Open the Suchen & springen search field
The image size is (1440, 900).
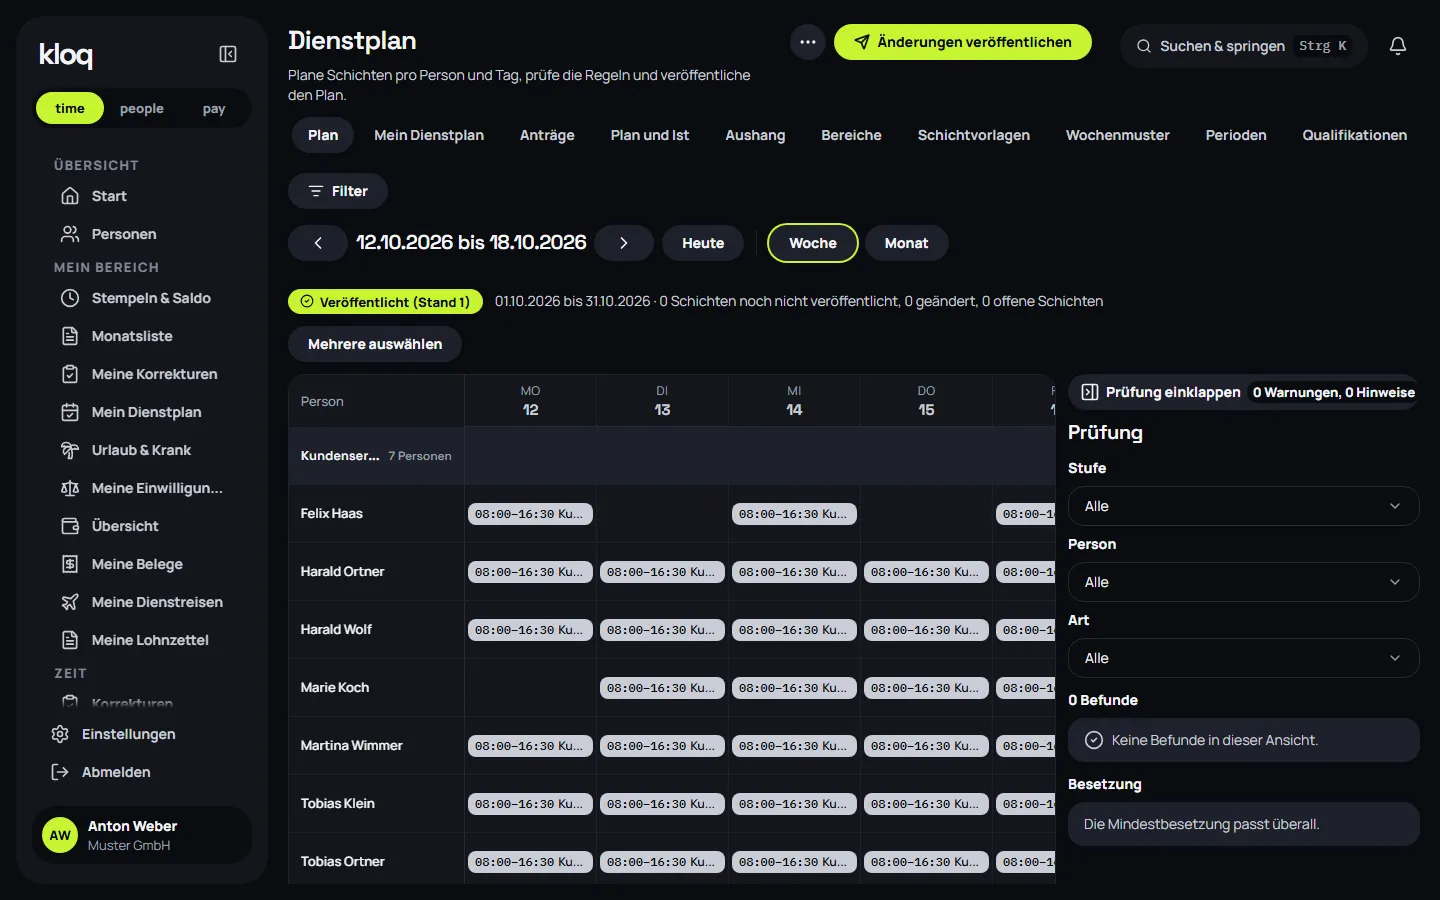(1244, 46)
